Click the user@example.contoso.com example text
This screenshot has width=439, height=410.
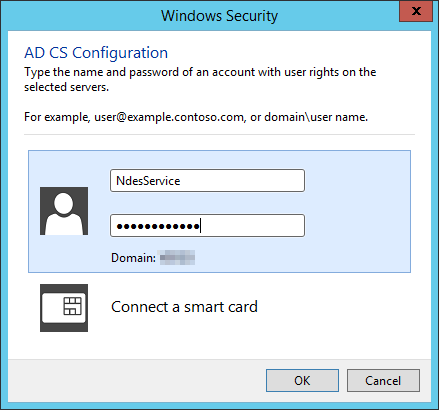[x=169, y=117]
